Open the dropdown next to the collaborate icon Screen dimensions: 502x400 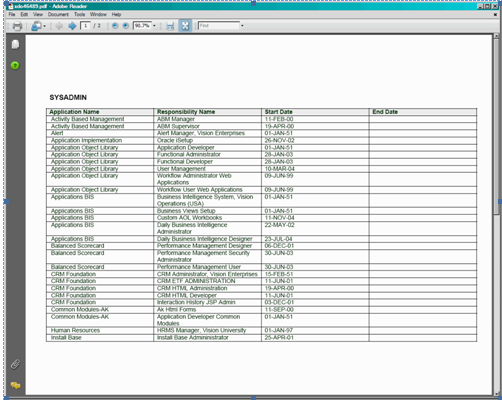click(x=44, y=26)
